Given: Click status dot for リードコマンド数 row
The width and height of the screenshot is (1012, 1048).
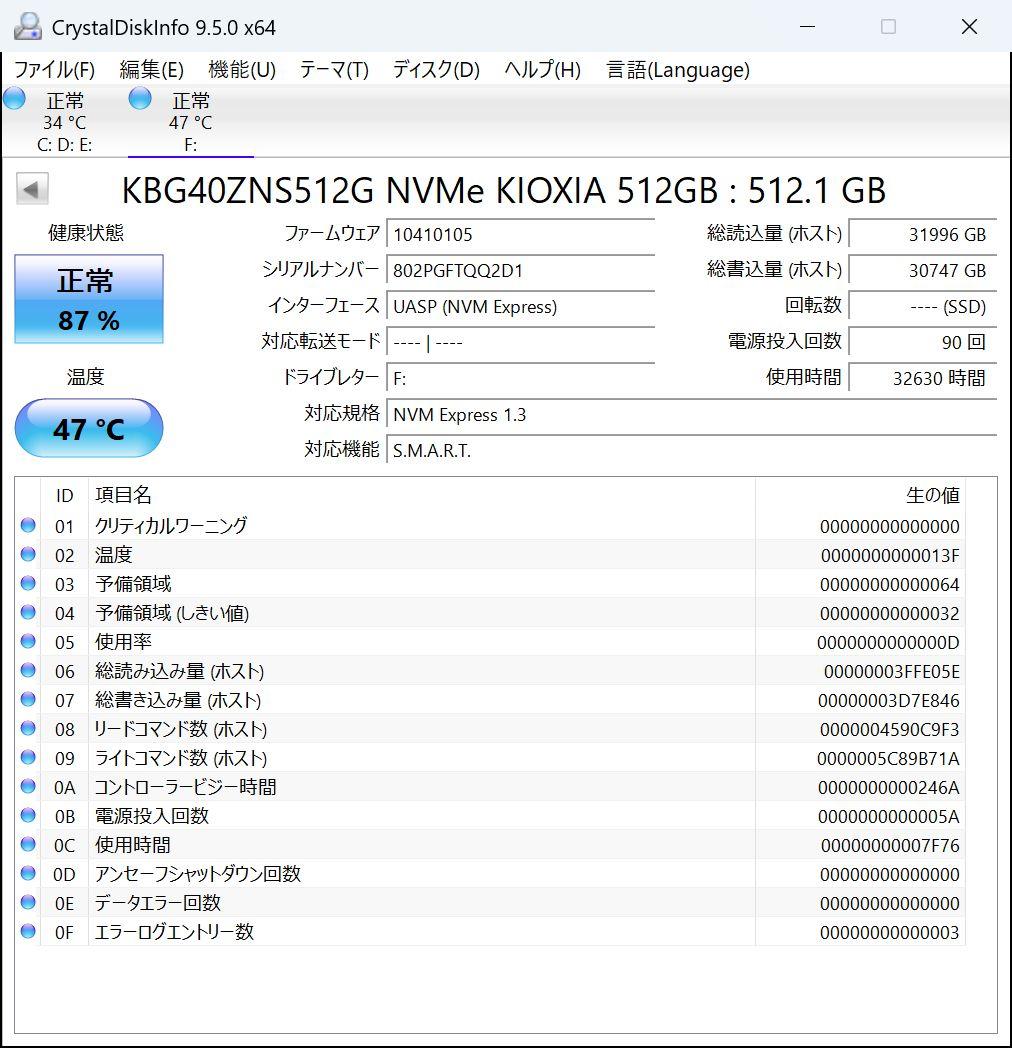Looking at the screenshot, I should point(28,729).
